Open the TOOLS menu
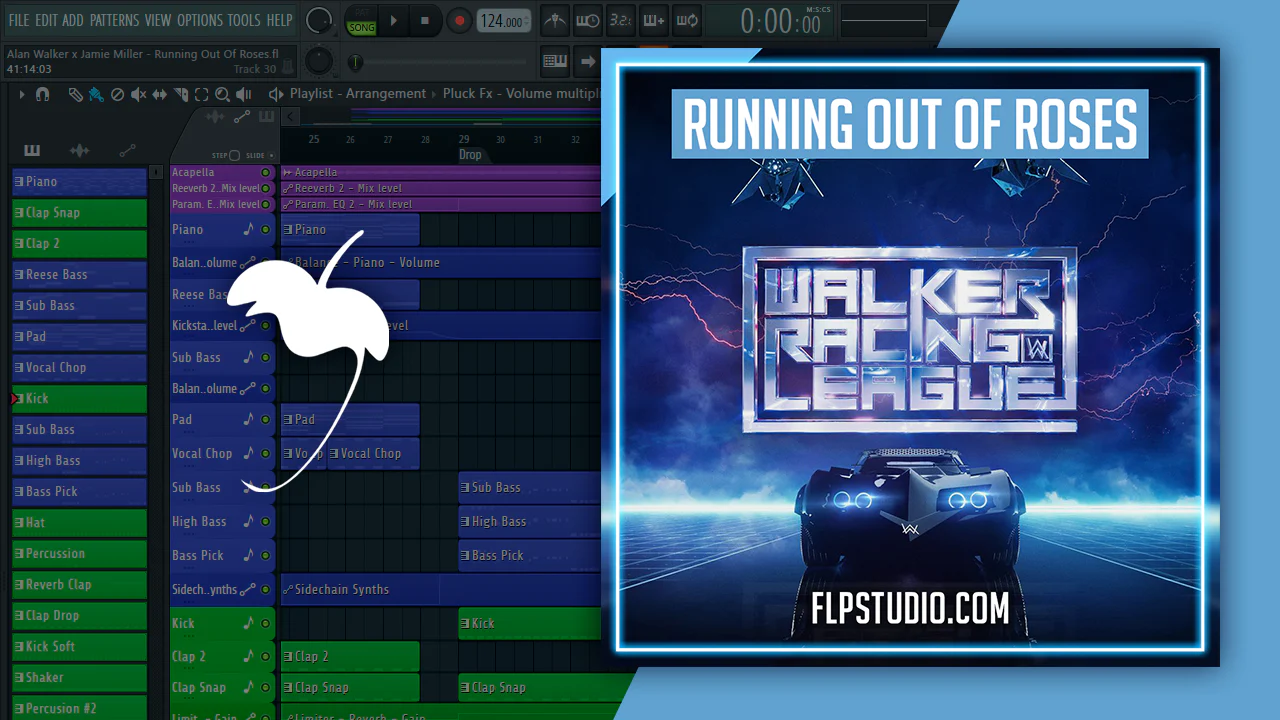Viewport: 1280px width, 720px height. (244, 20)
